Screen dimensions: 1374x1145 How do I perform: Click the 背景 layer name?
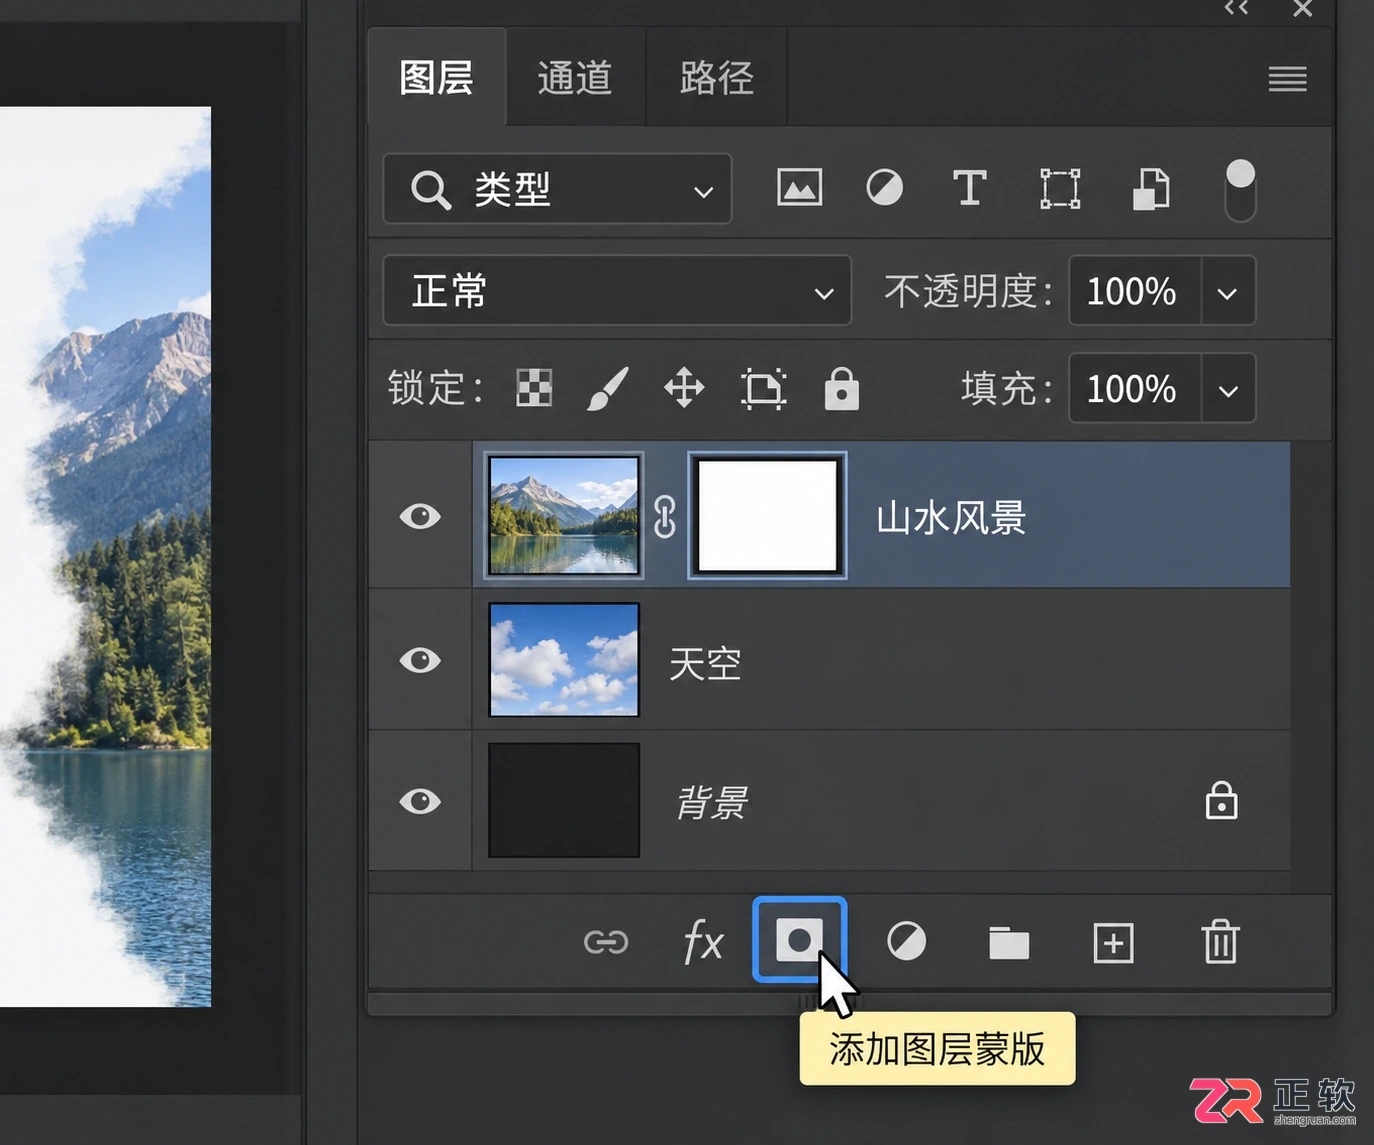tap(711, 802)
